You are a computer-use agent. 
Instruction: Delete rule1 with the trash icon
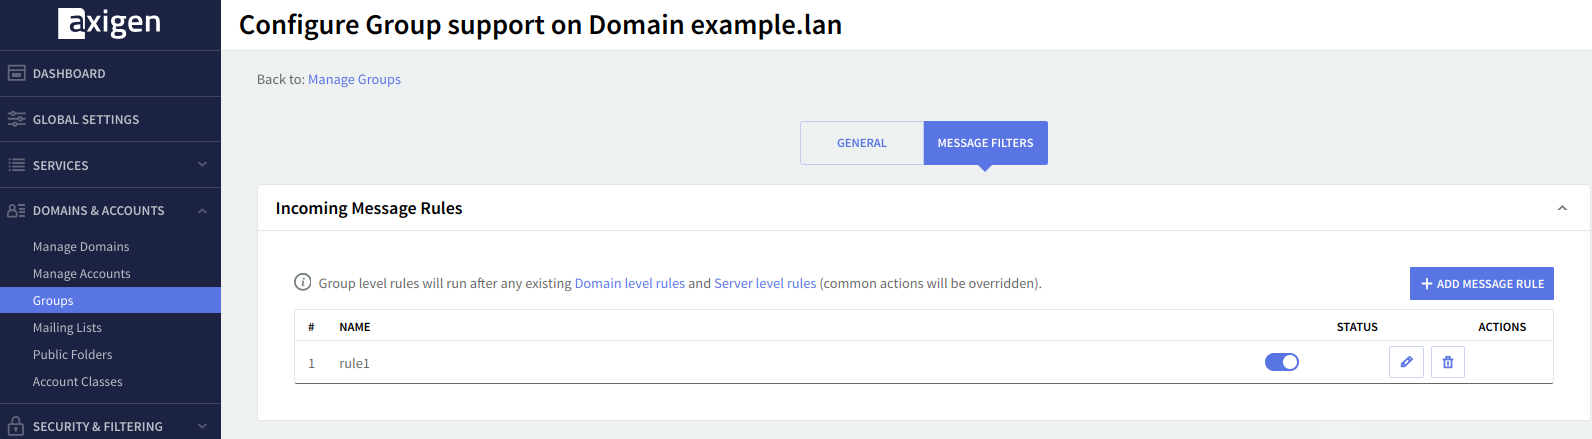click(1448, 362)
